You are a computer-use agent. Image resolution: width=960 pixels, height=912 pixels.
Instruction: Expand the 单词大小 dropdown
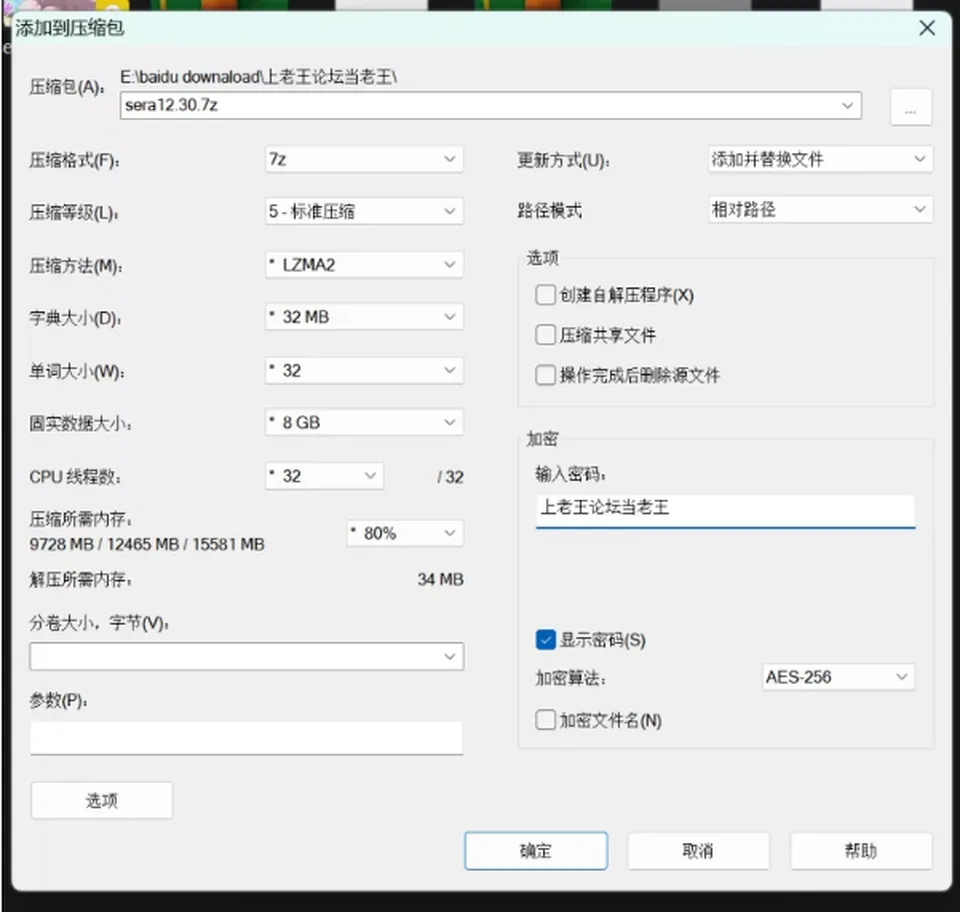coord(364,370)
